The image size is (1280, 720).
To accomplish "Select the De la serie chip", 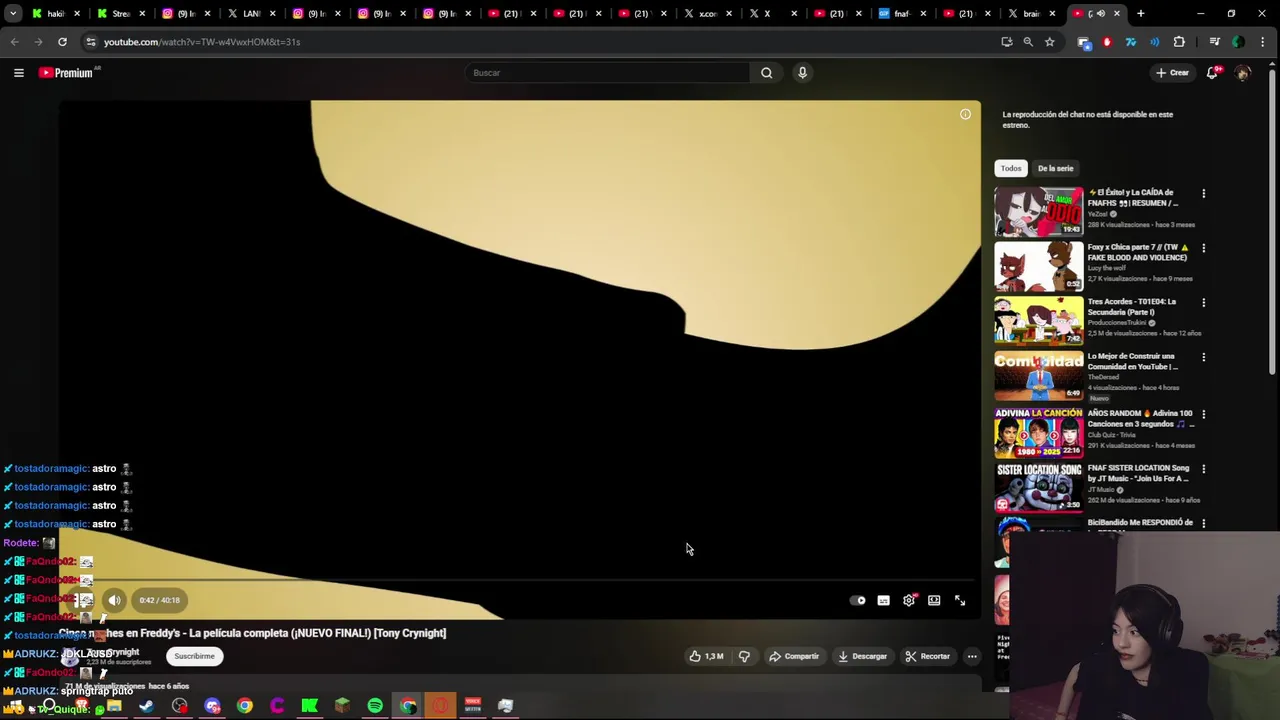I will [x=1055, y=168].
